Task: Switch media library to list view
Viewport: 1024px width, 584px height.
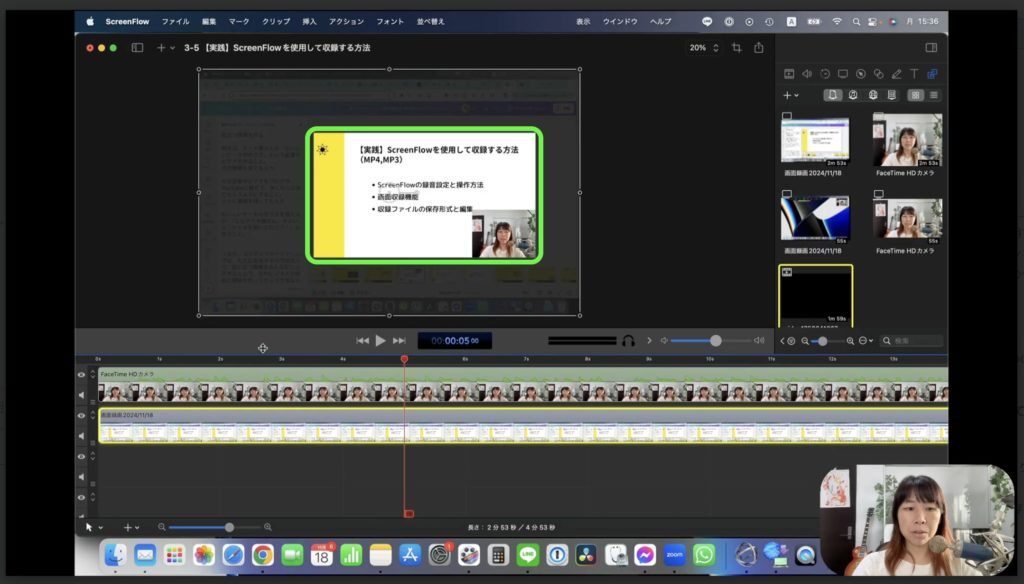Action: click(x=934, y=95)
